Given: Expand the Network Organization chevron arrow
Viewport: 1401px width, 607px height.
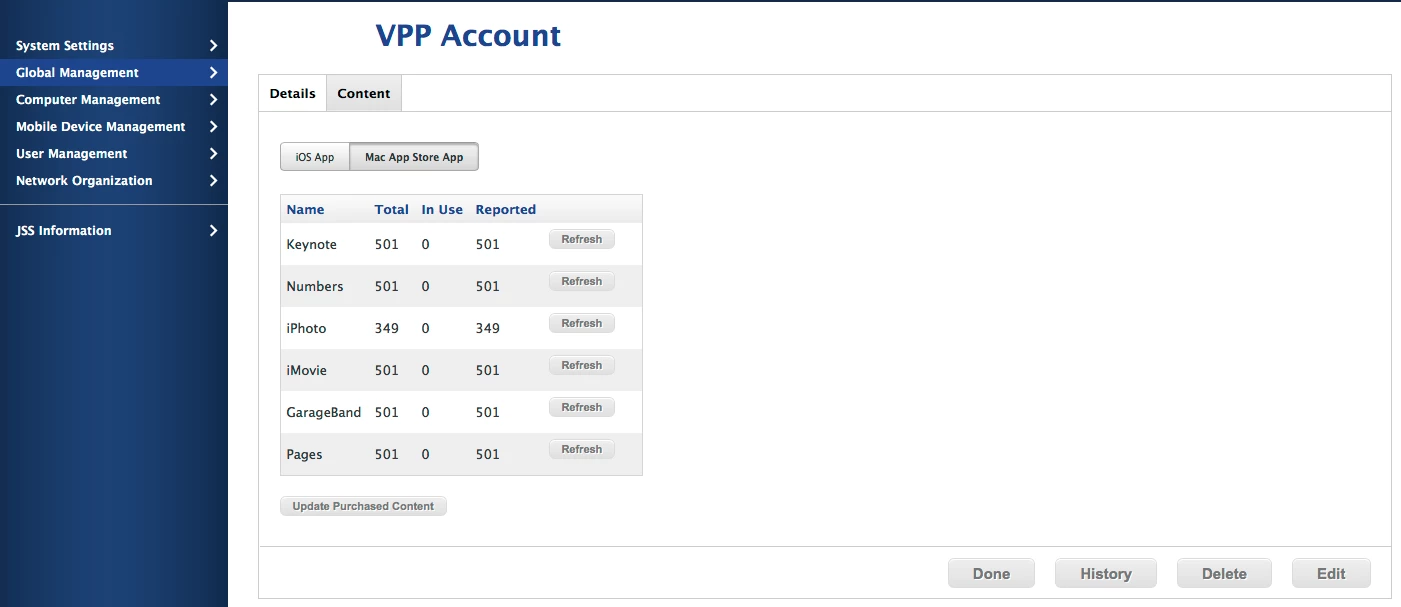Looking at the screenshot, I should pos(213,181).
